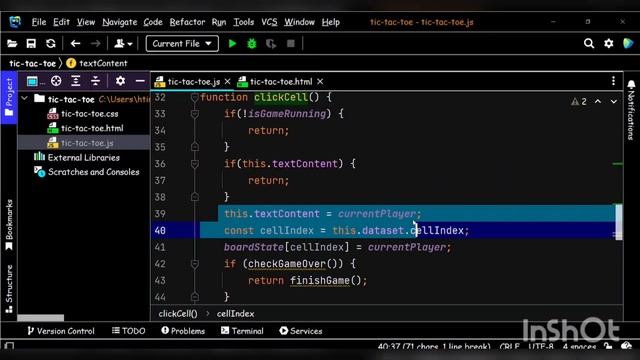Click the colorful JetBrains toolbox icon
This screenshot has width=640, height=360.
tap(628, 43)
